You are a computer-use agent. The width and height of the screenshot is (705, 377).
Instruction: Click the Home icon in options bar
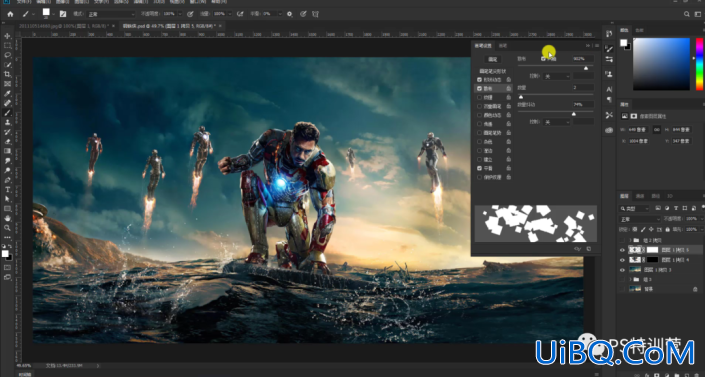10,14
